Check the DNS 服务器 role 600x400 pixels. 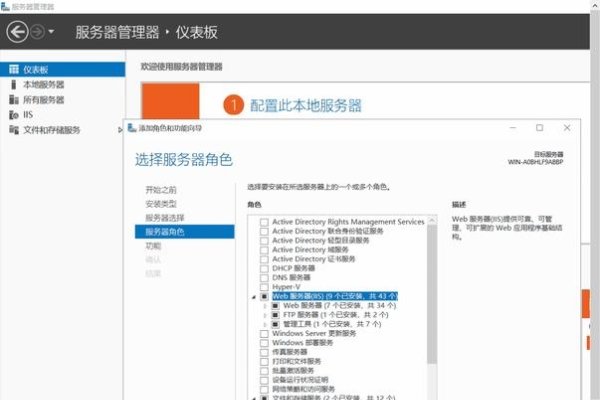[x=264, y=278]
